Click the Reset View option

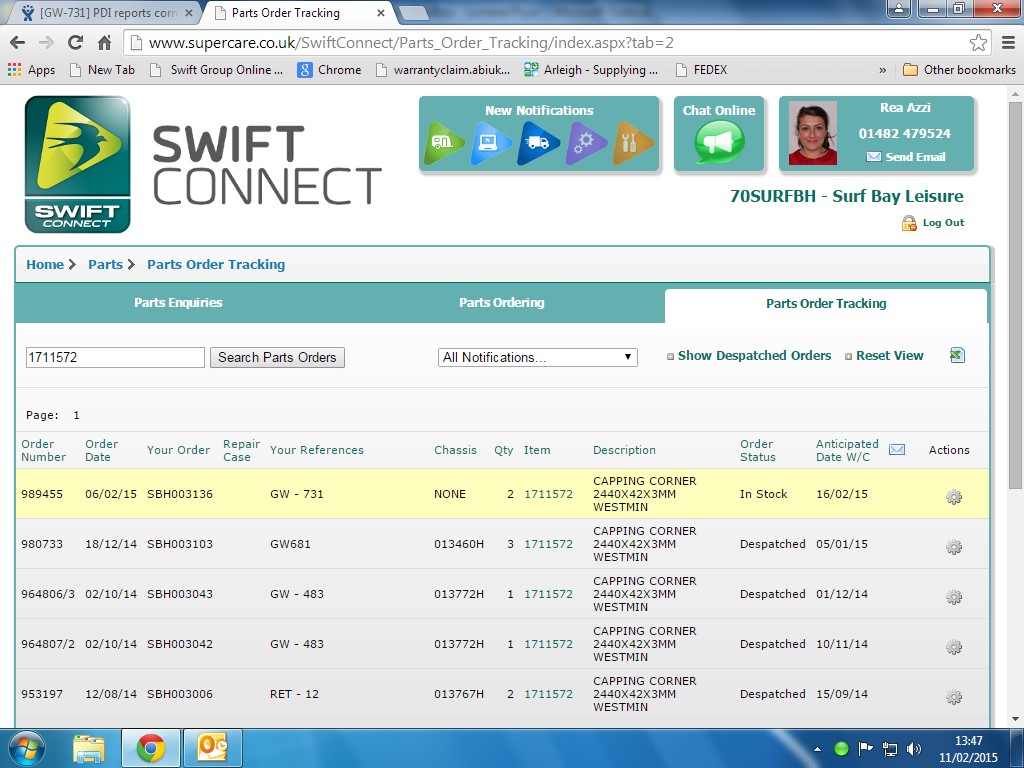click(884, 356)
